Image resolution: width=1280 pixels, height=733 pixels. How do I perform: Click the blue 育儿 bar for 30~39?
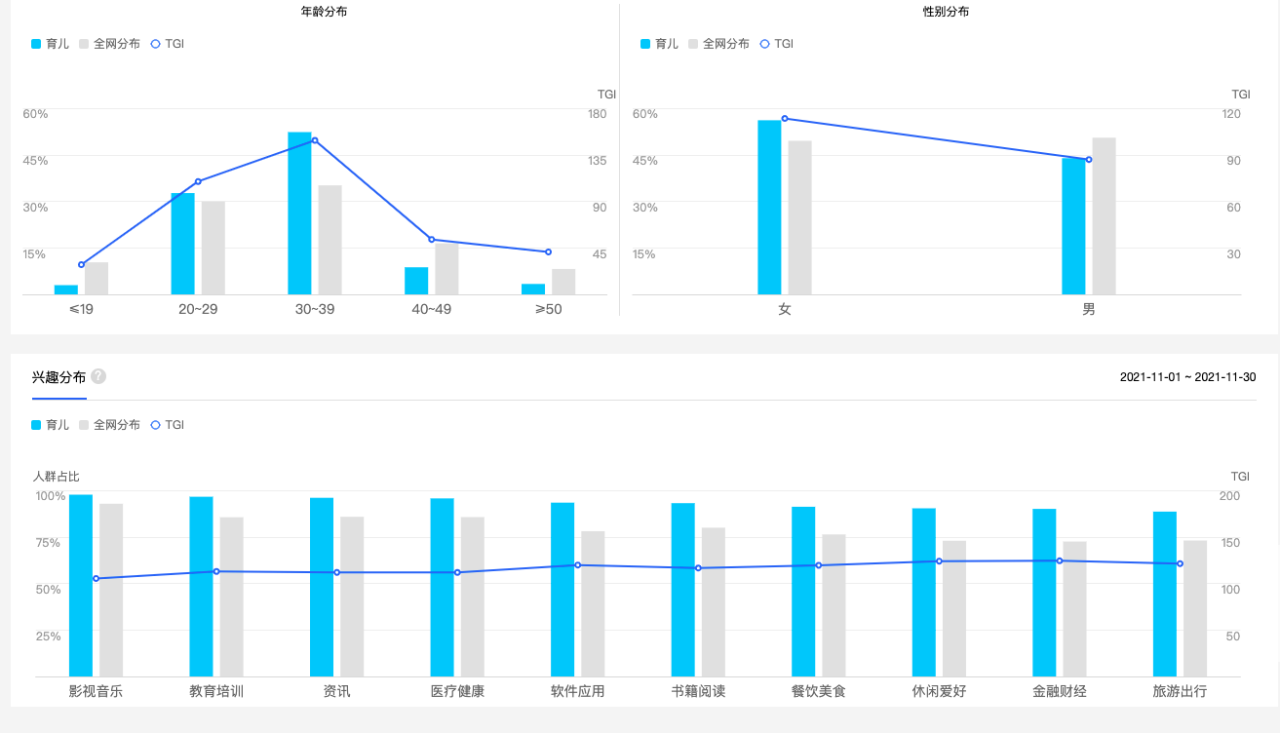pyautogui.click(x=300, y=213)
